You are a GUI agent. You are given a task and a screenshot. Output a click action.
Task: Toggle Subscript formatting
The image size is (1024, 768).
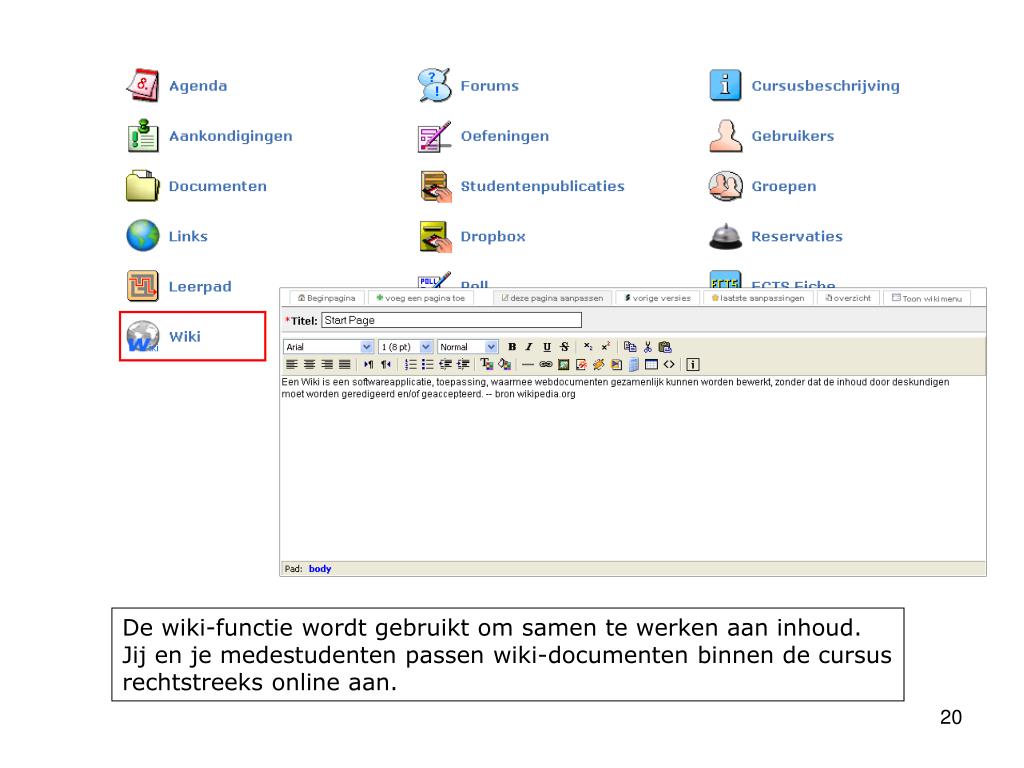click(588, 347)
